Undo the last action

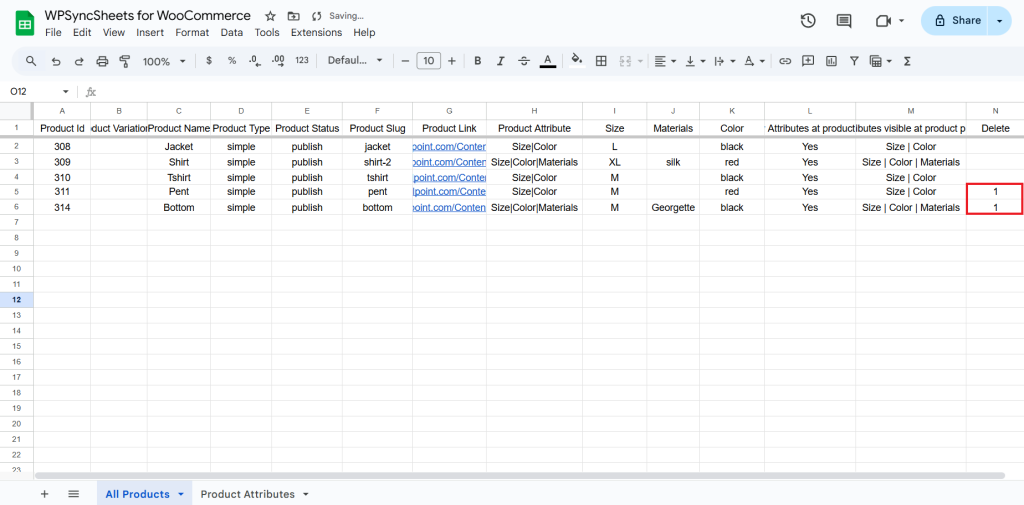pos(56,61)
